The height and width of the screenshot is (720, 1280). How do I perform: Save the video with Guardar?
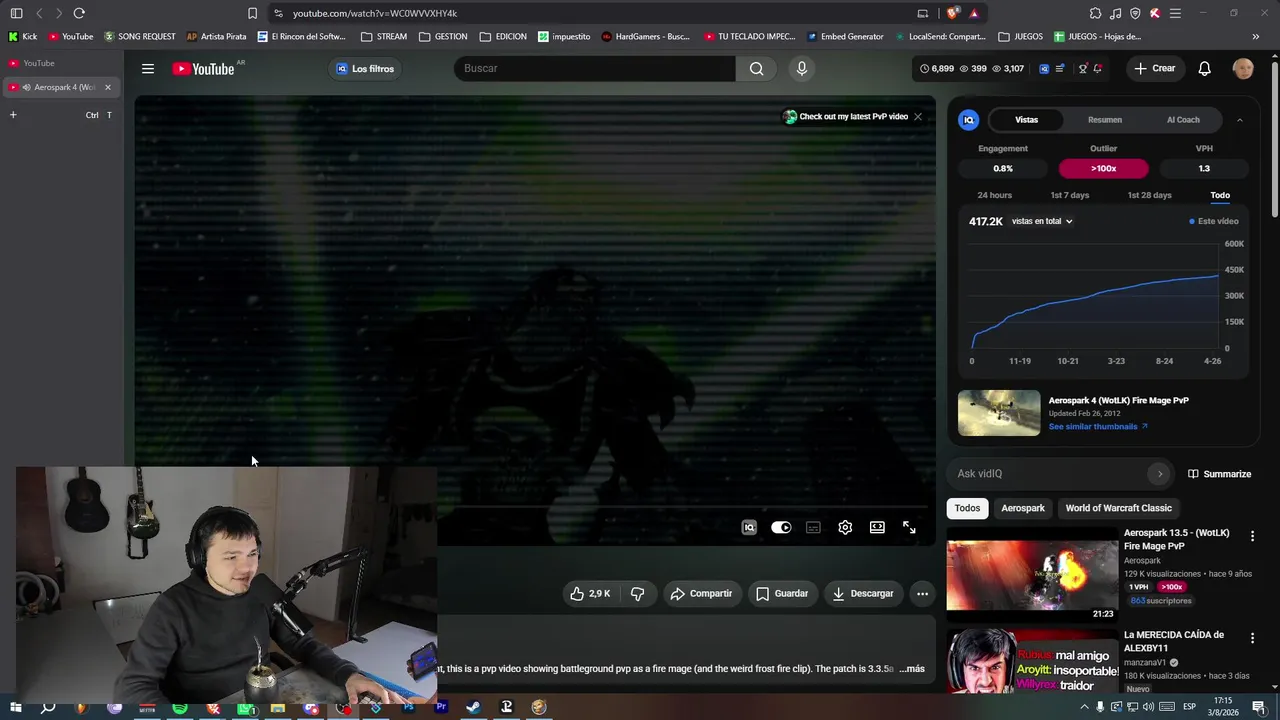pos(781,594)
